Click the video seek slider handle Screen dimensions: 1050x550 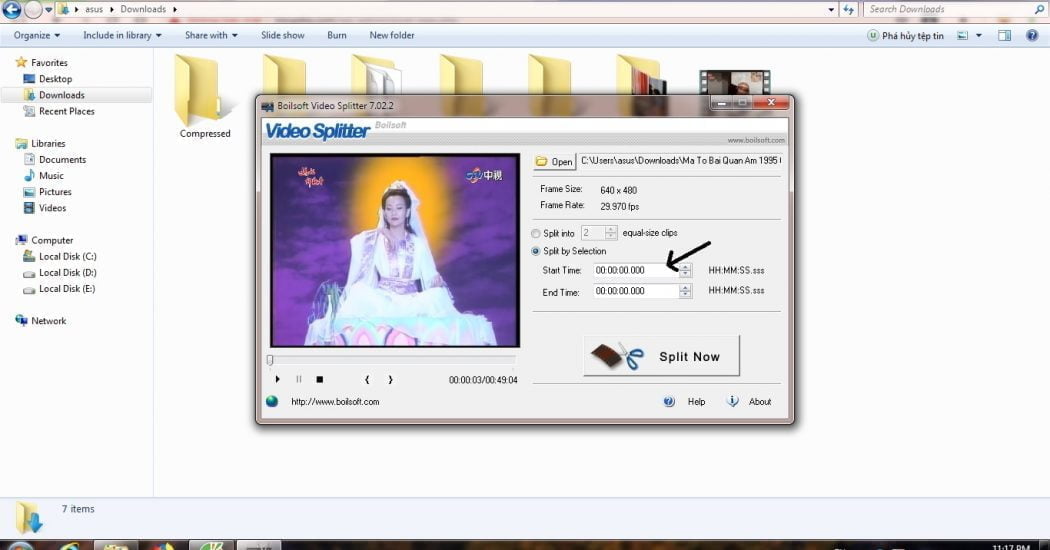(x=270, y=360)
